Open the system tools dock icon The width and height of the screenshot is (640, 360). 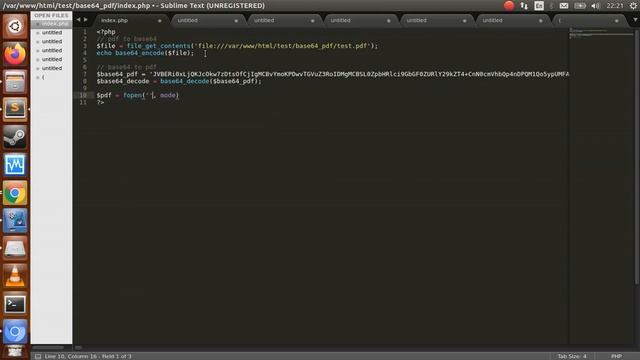15,220
